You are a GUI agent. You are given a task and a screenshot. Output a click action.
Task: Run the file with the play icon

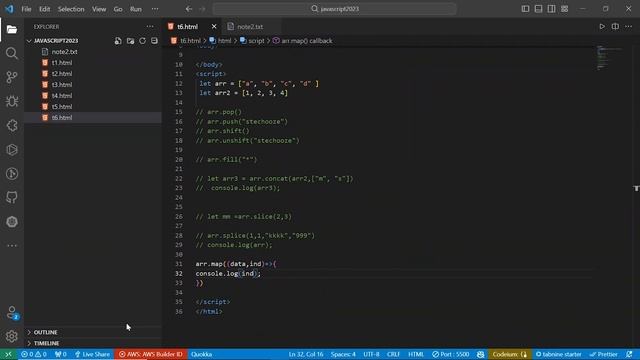coord(602,27)
